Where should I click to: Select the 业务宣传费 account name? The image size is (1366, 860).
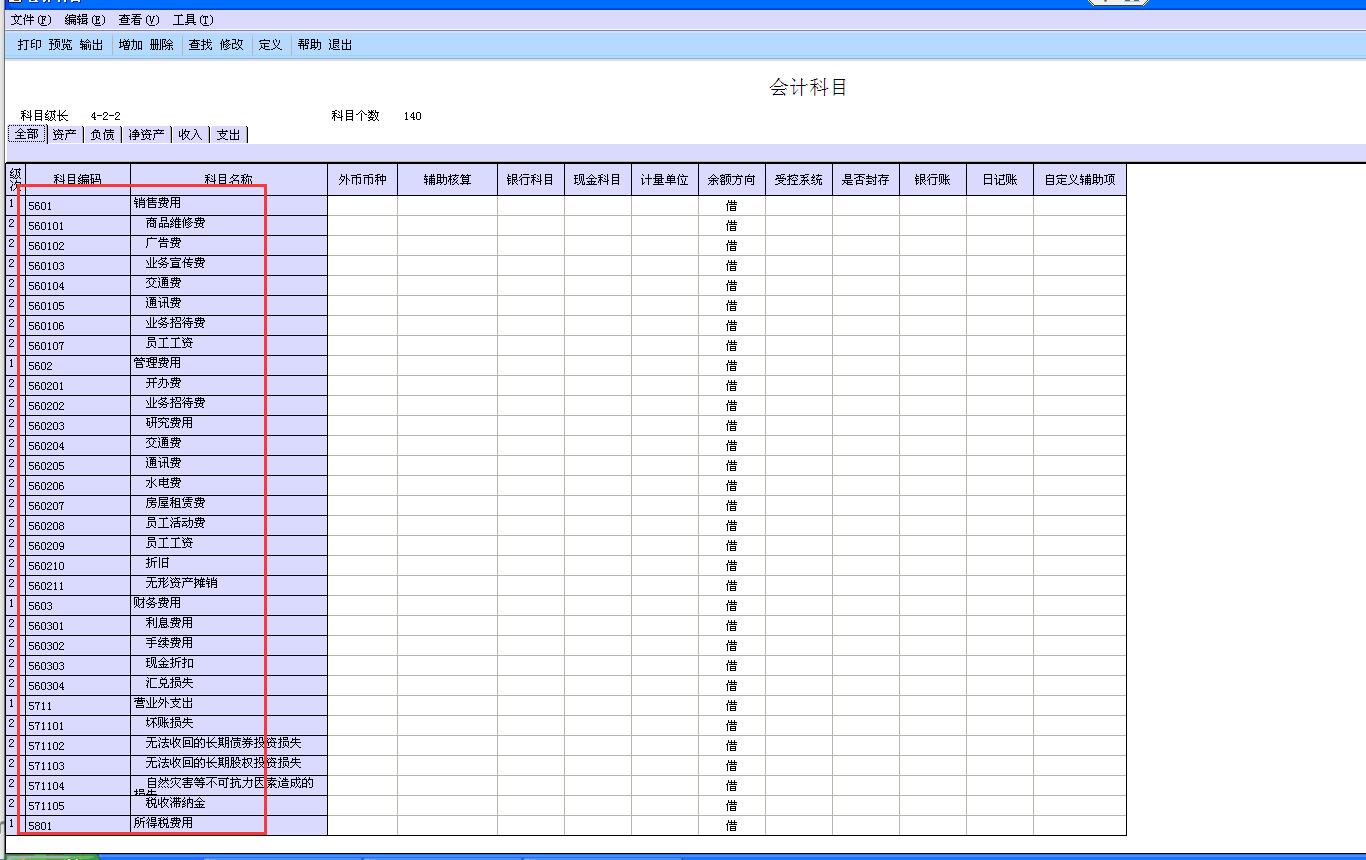pos(175,263)
